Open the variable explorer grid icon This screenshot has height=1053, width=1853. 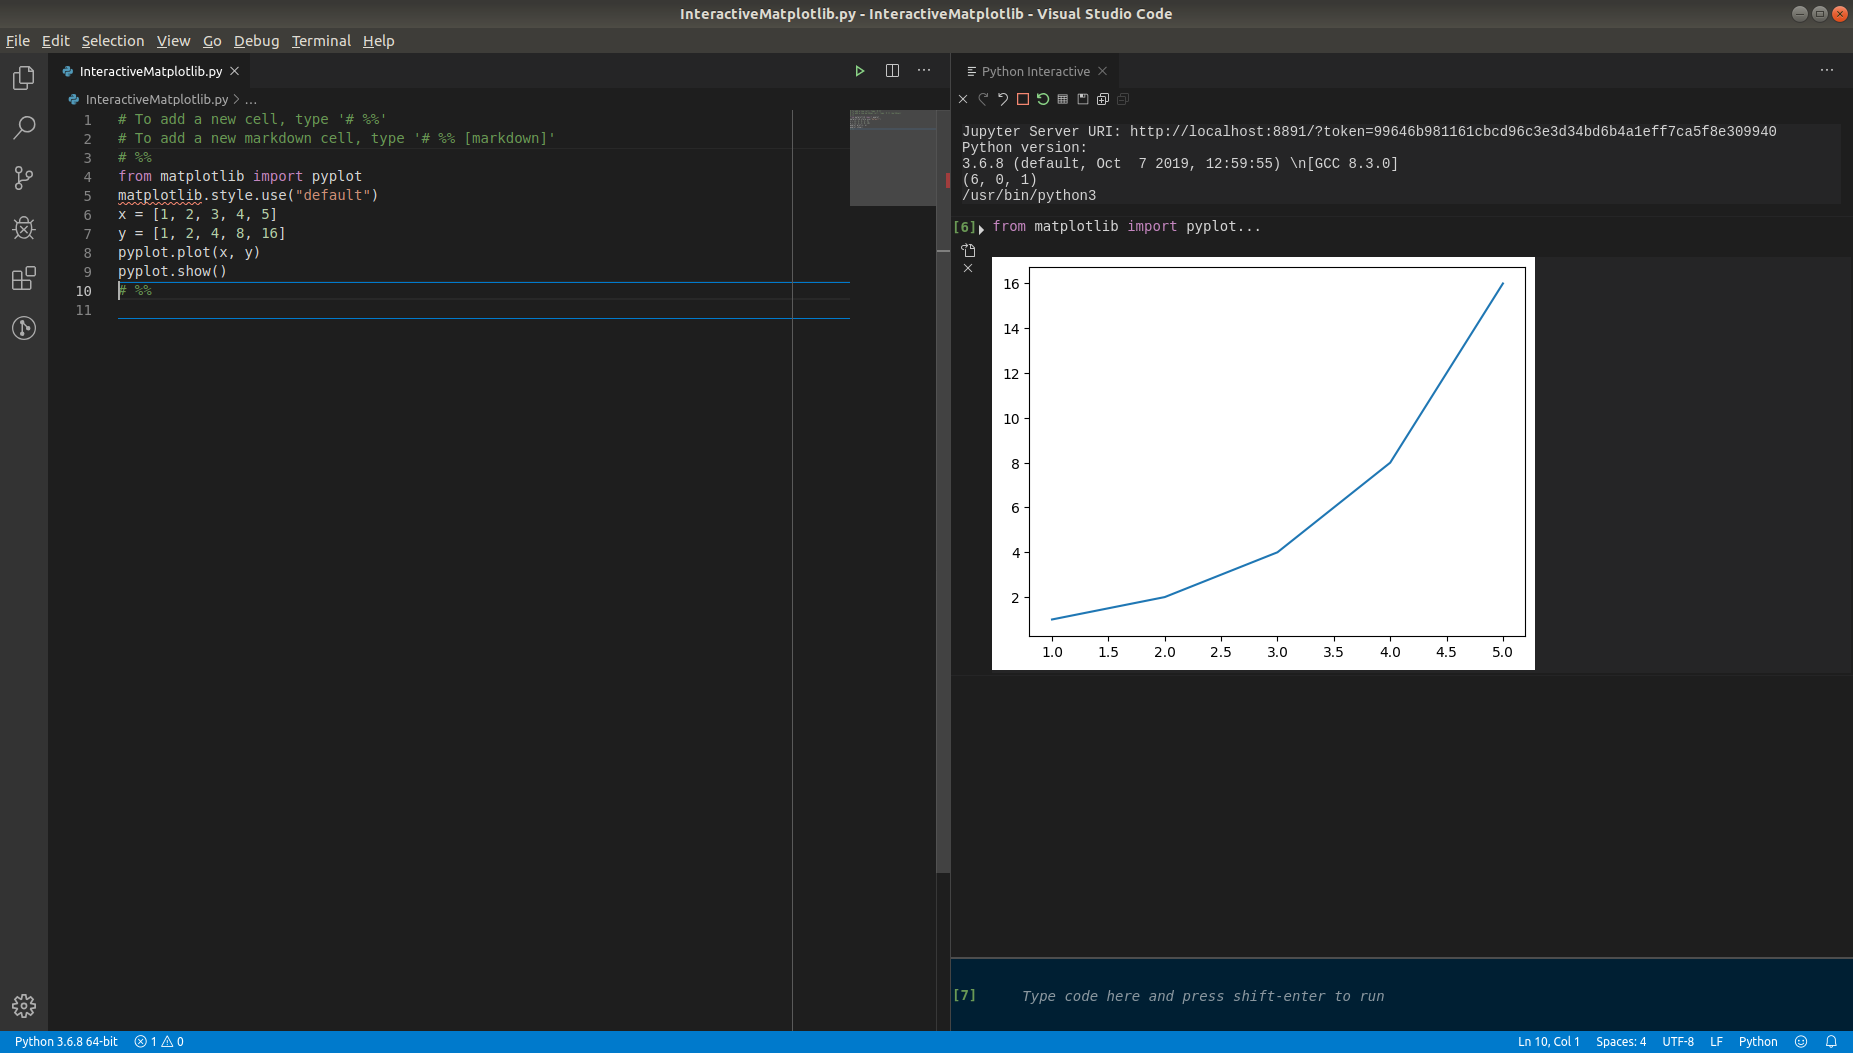pyautogui.click(x=1062, y=99)
